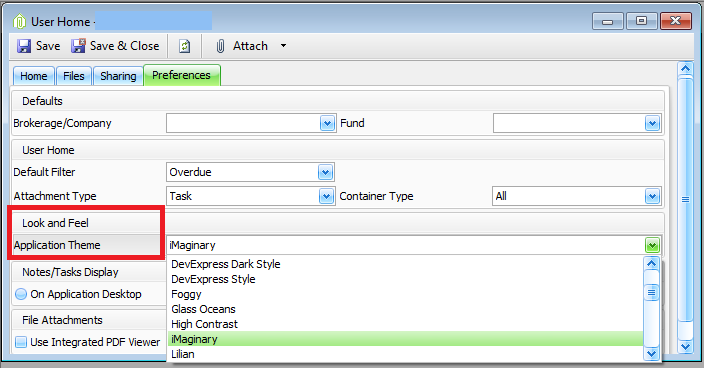Switch to the Files tab
The width and height of the screenshot is (706, 369).
[x=73, y=76]
